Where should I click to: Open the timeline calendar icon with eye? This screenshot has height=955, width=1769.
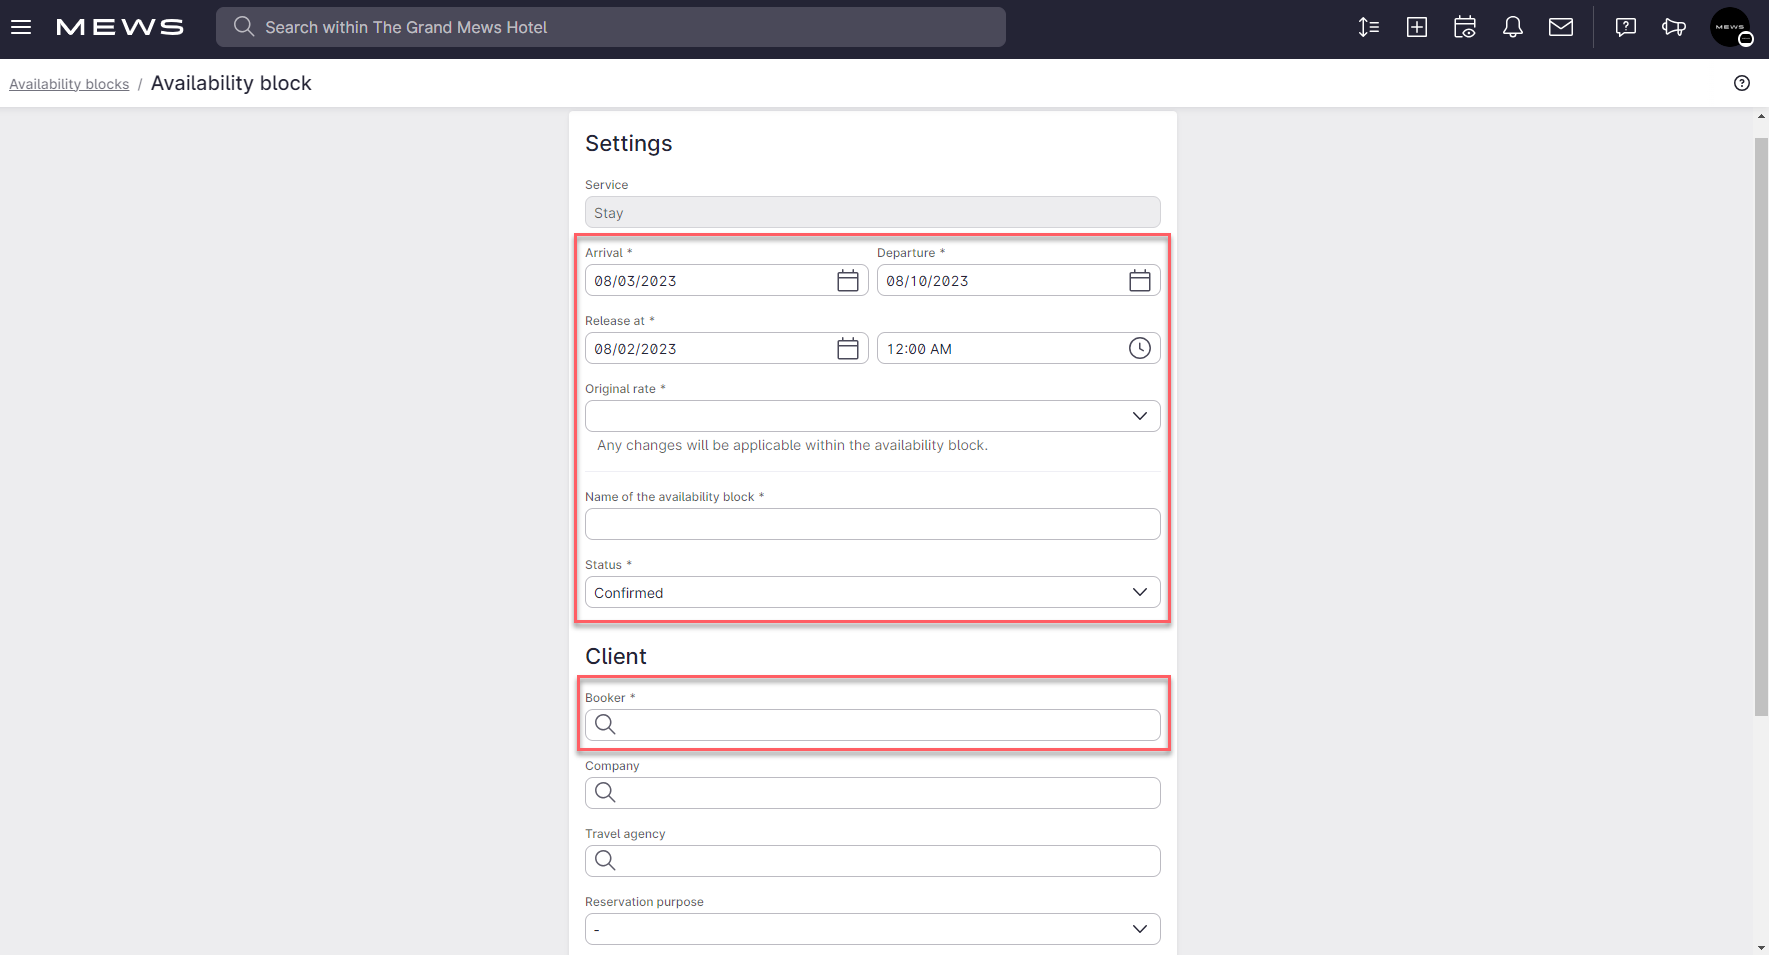coord(1465,27)
